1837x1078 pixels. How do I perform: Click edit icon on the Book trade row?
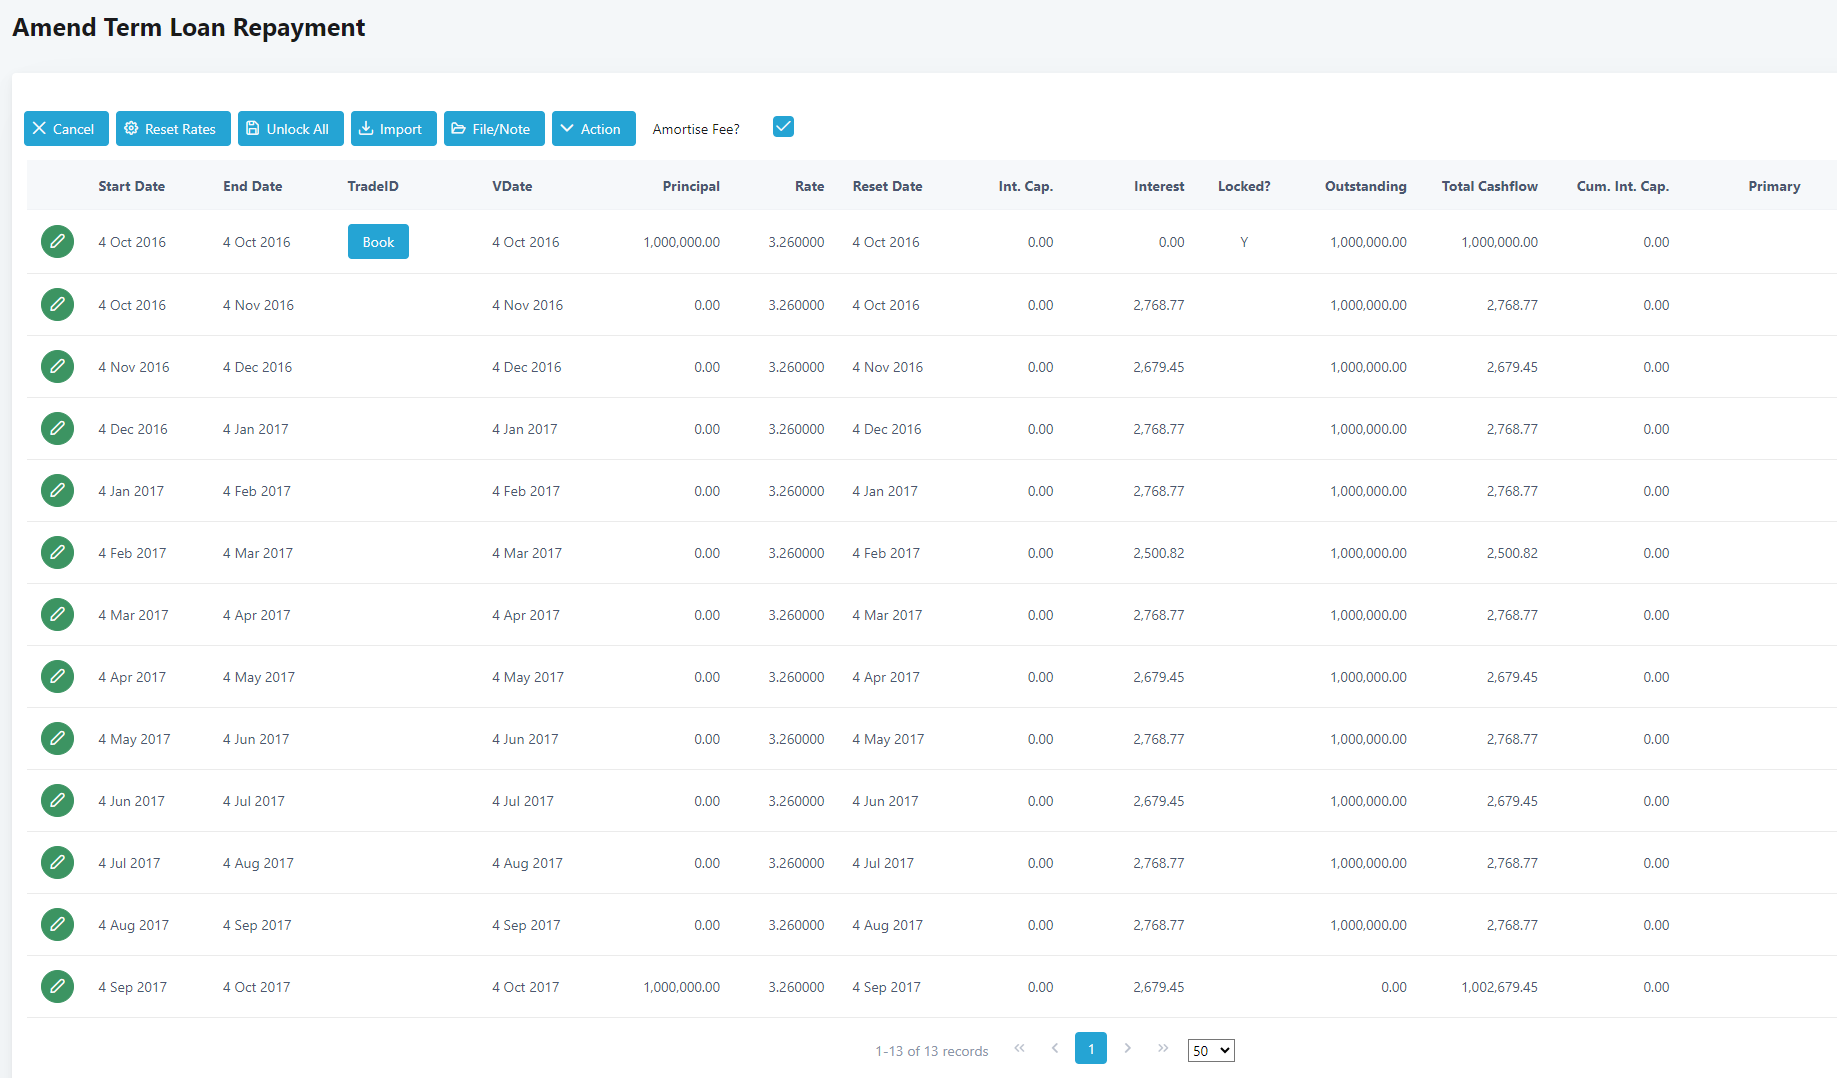pyautogui.click(x=57, y=242)
